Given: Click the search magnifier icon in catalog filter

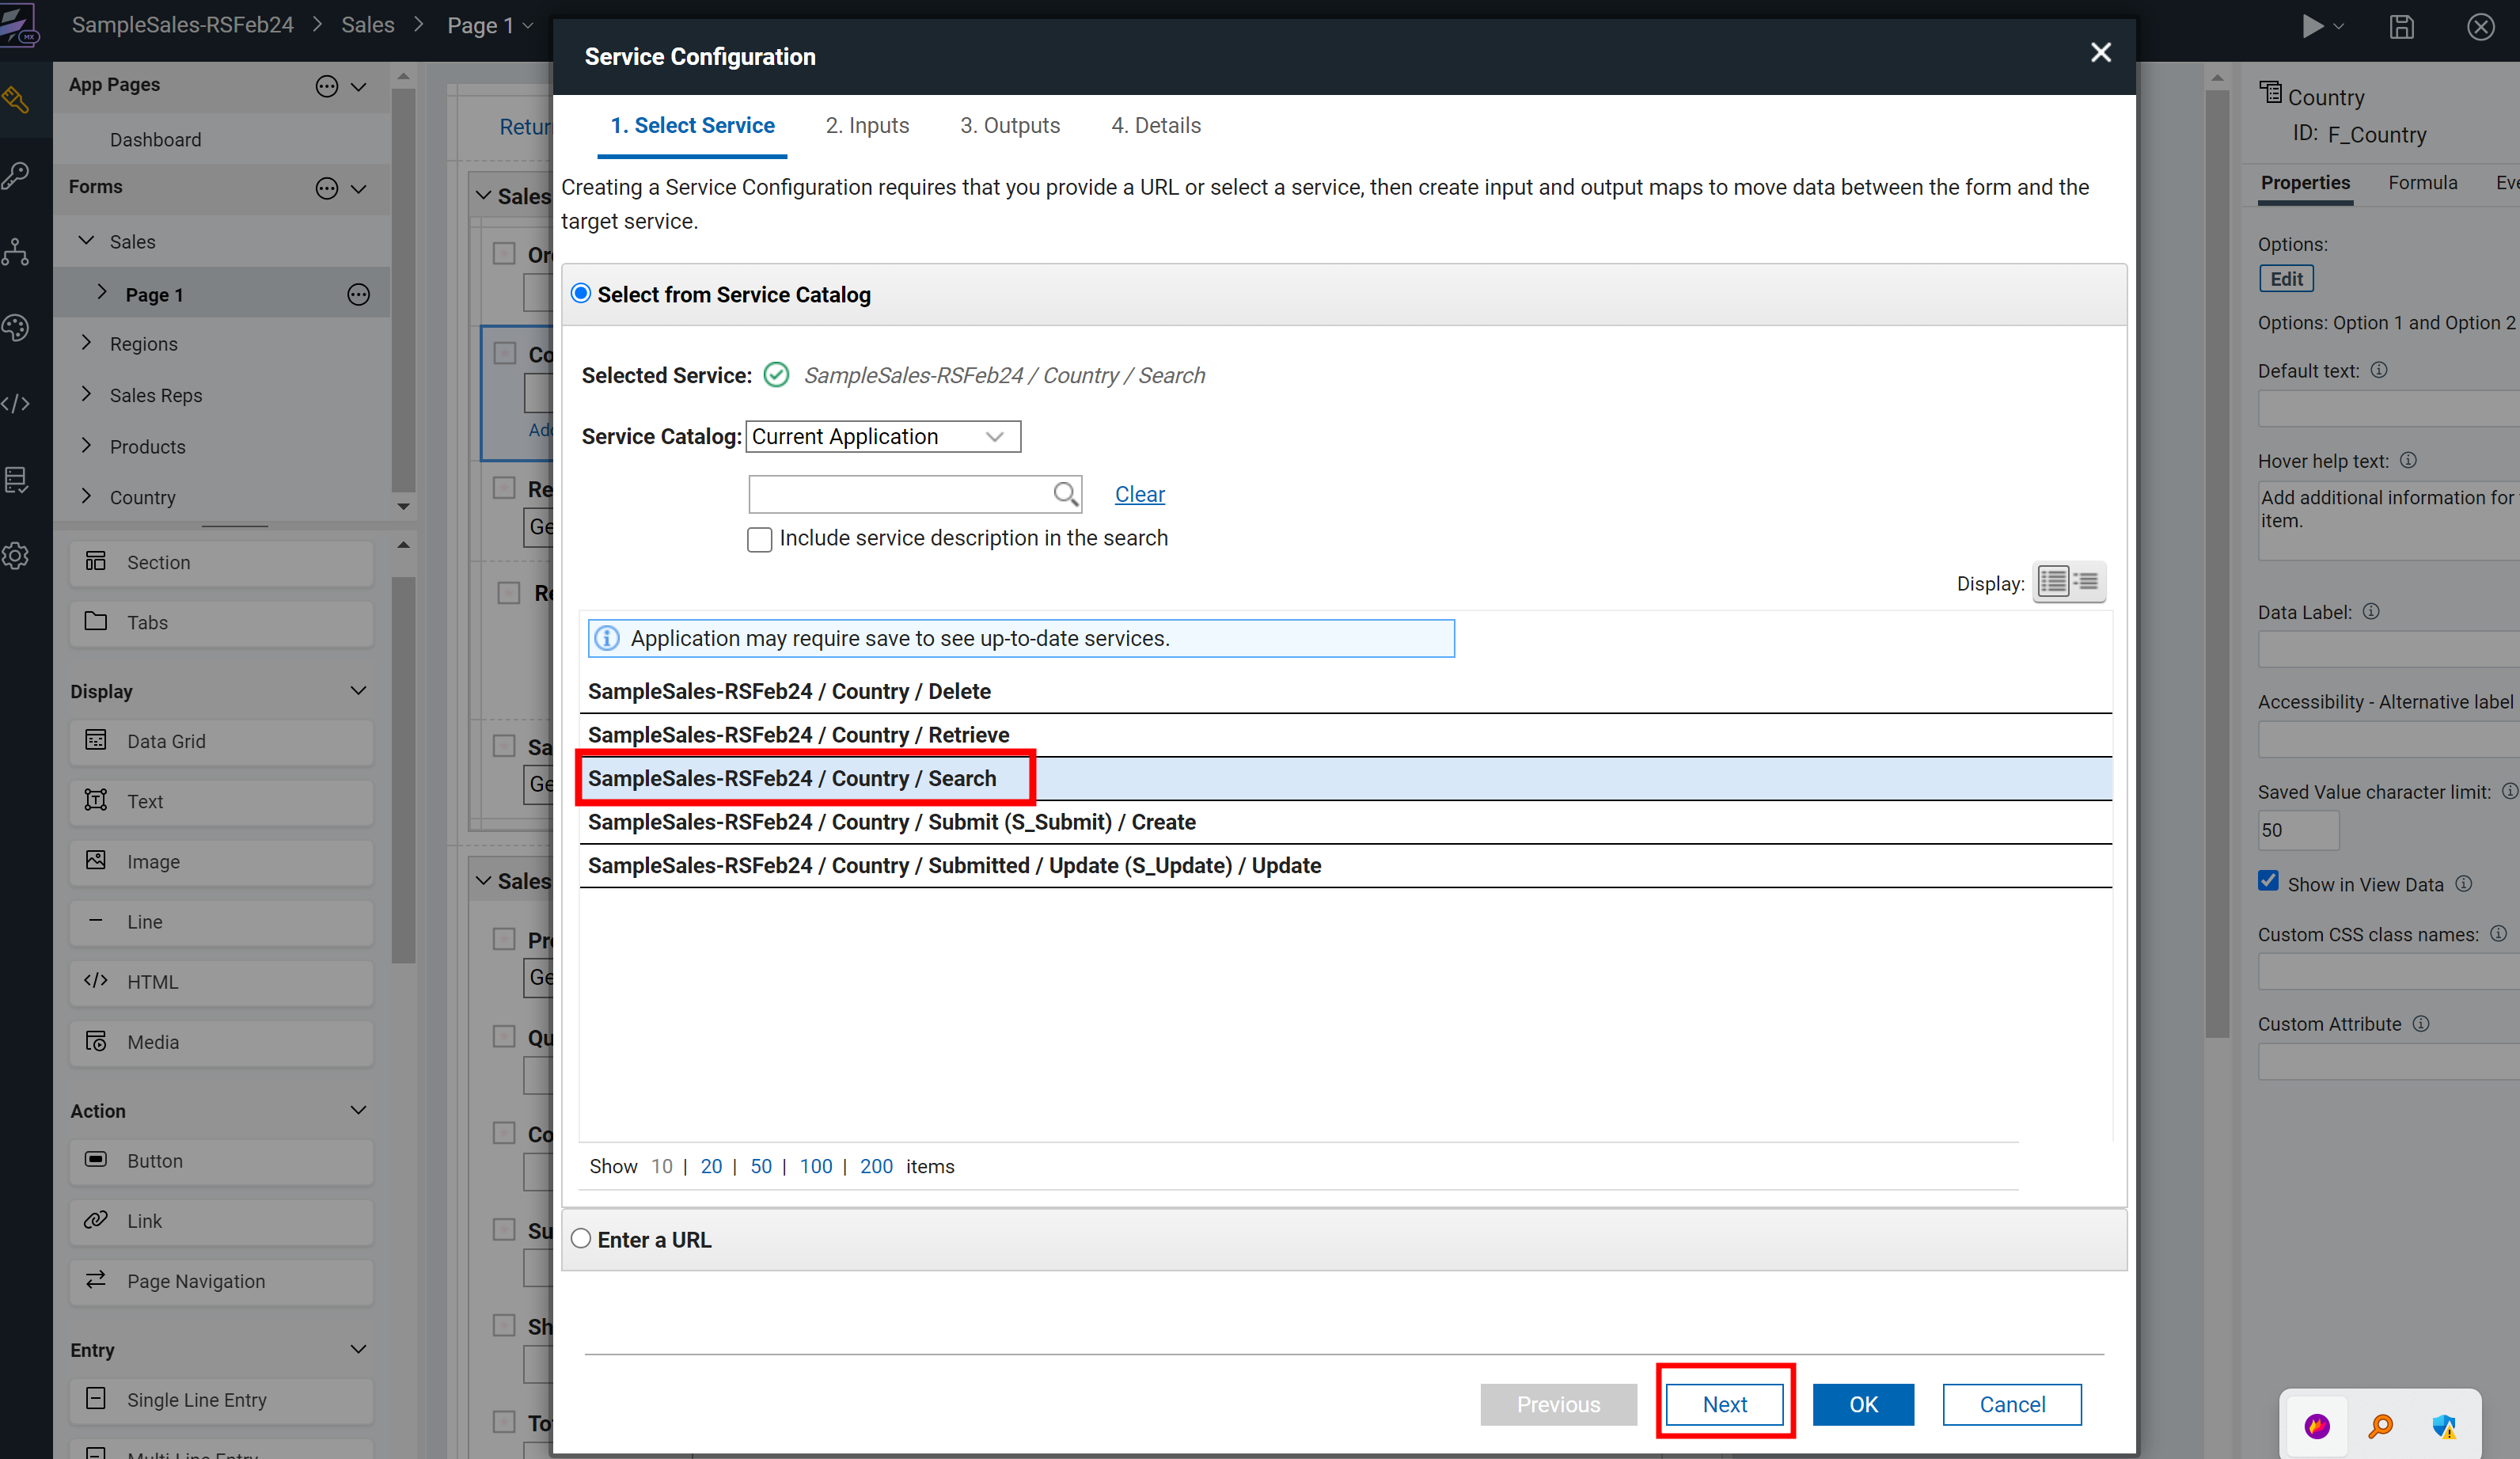Looking at the screenshot, I should pos(1065,494).
